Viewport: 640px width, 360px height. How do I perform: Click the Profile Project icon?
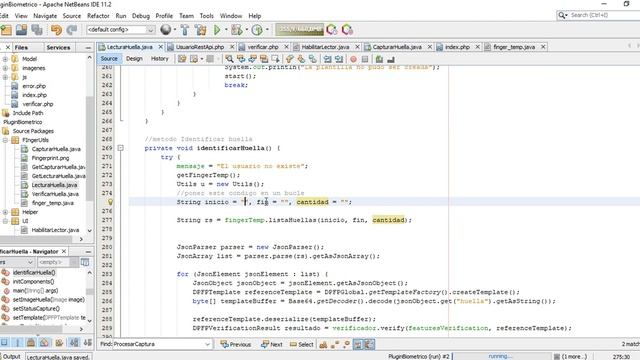pos(257,29)
